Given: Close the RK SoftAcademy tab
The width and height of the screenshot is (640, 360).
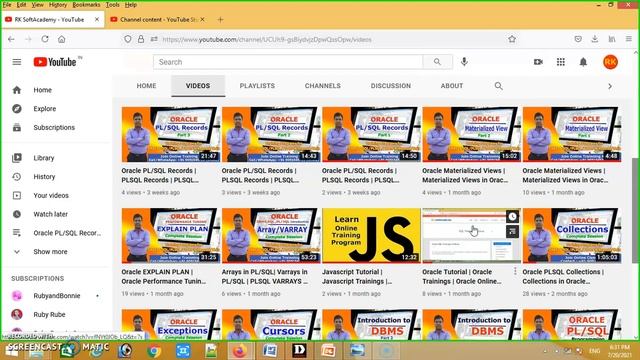Looking at the screenshot, I should pyautogui.click(x=97, y=19).
